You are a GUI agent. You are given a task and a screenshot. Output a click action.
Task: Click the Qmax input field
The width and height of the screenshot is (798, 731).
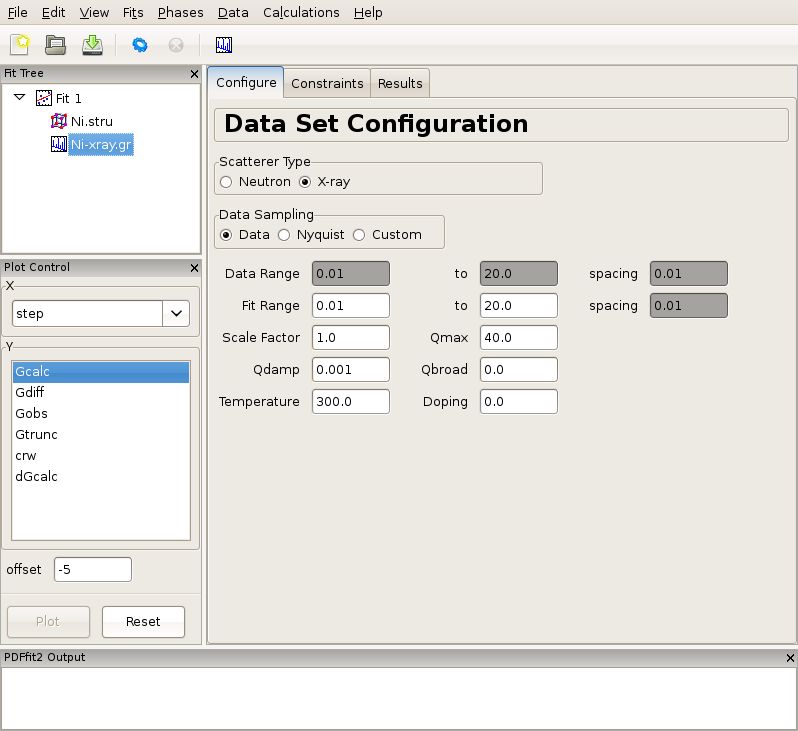point(519,338)
